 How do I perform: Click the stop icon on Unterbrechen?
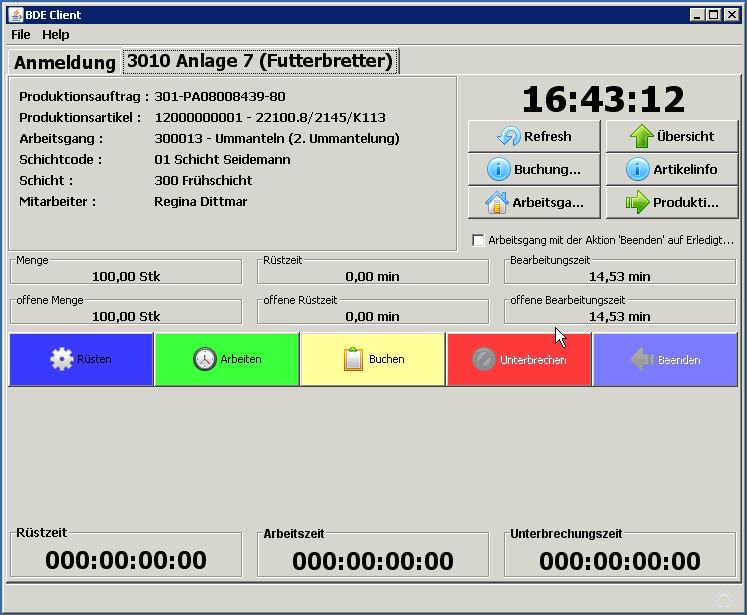(484, 359)
